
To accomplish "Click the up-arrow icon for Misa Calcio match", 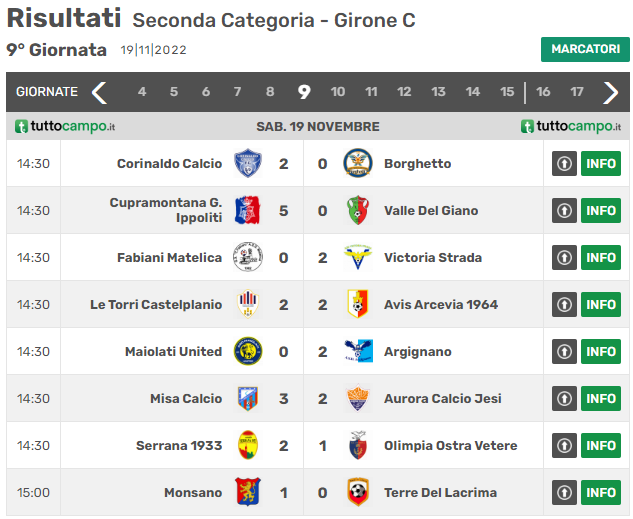I will click(564, 398).
